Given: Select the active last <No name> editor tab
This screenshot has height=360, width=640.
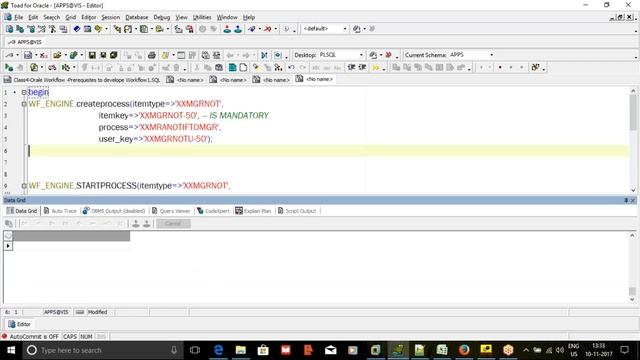Looking at the screenshot, I should 314,79.
